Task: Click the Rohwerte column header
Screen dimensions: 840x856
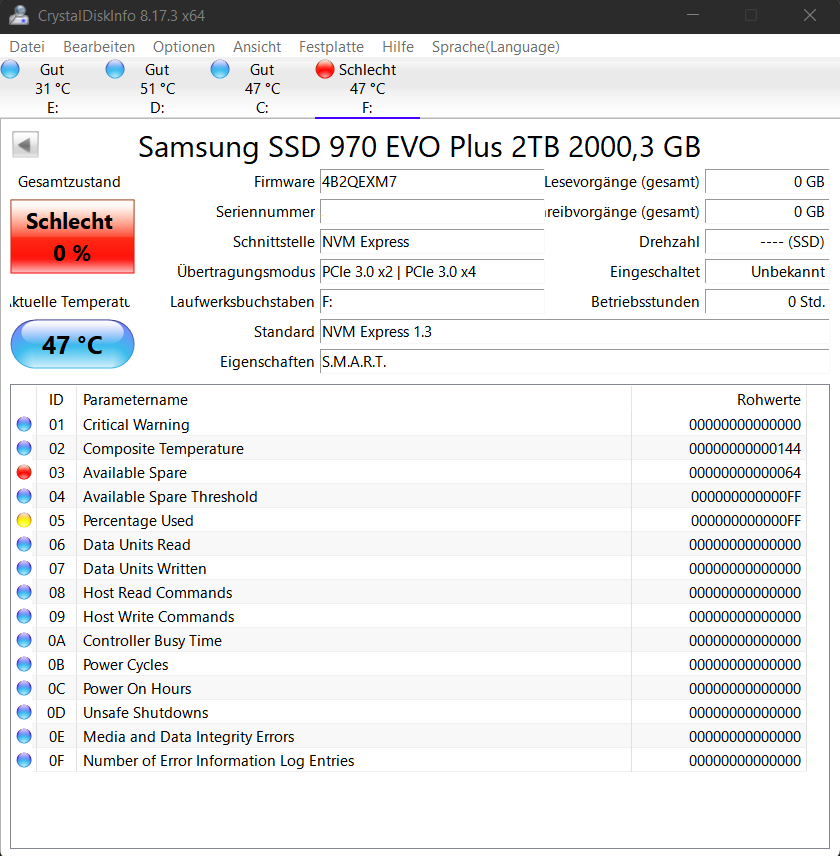Action: point(719,400)
